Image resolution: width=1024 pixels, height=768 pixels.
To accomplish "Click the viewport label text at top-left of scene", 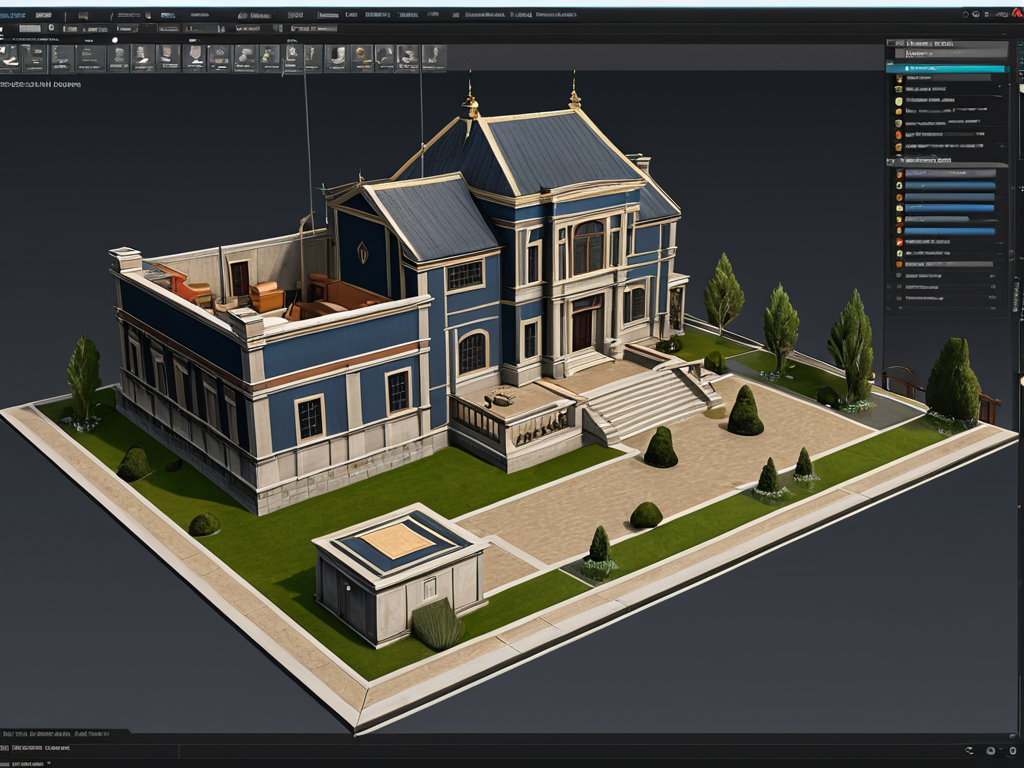I will click(x=40, y=85).
